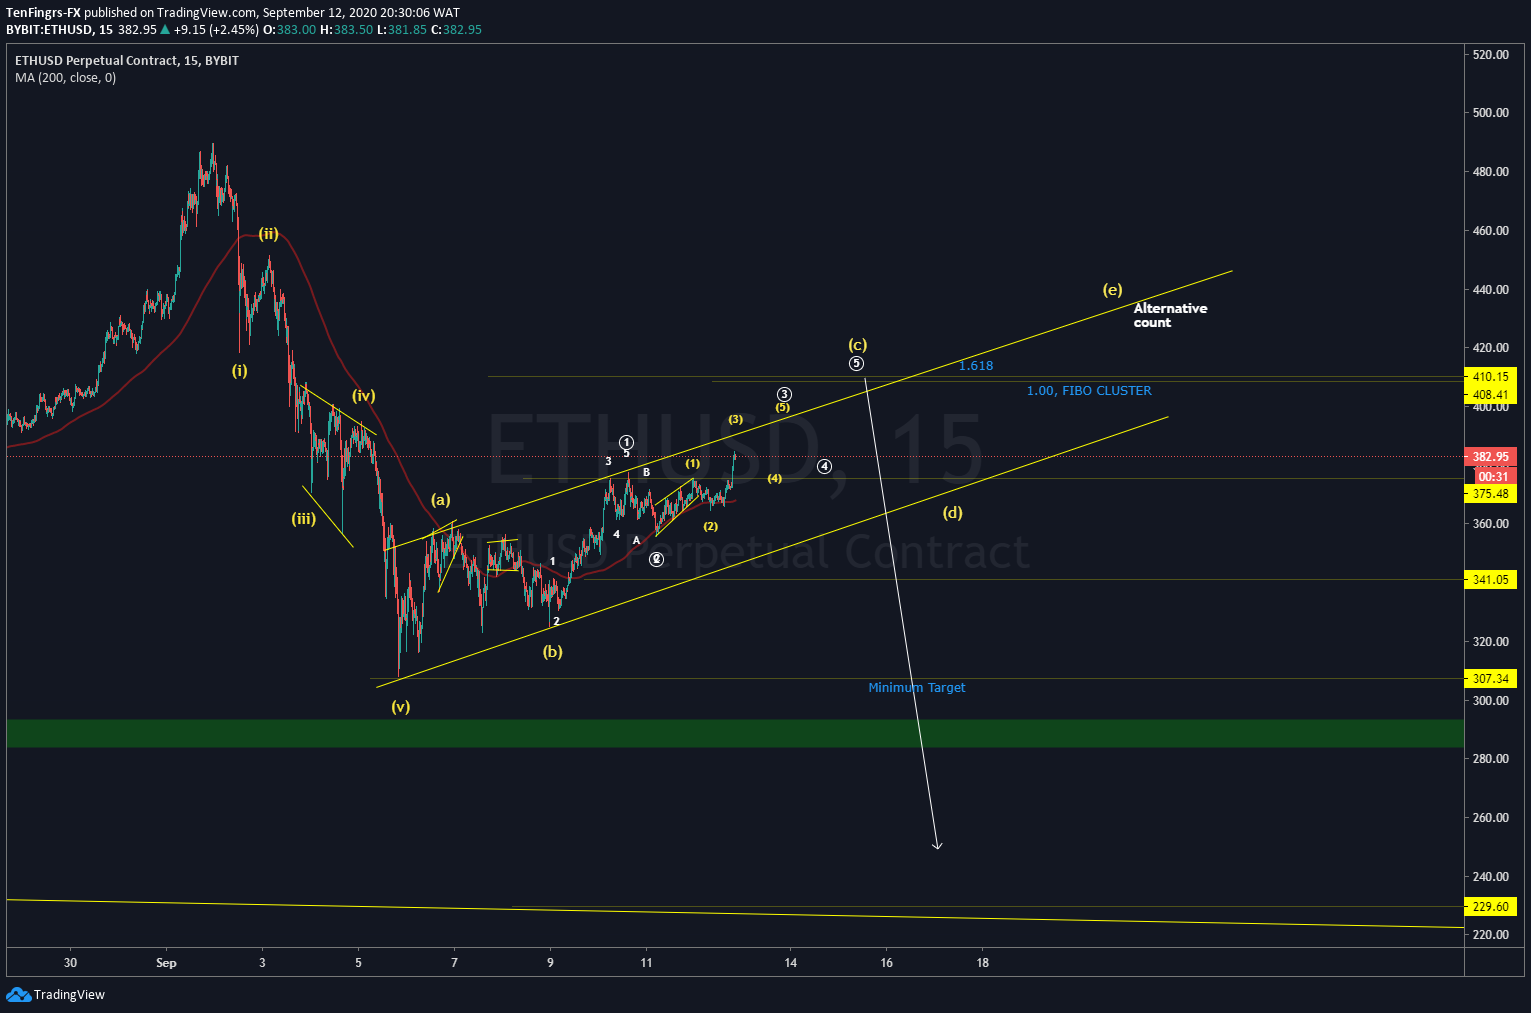Click the 14 date on the time axis
The height and width of the screenshot is (1013, 1531).
click(791, 963)
